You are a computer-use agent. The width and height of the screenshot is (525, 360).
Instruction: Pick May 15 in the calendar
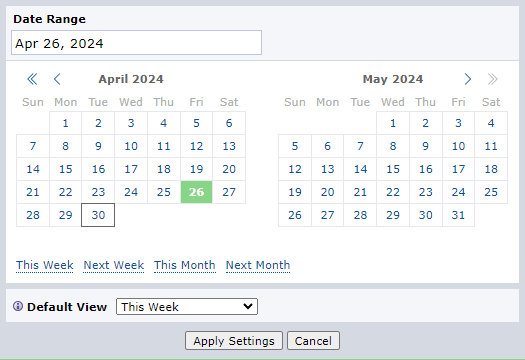(393, 169)
